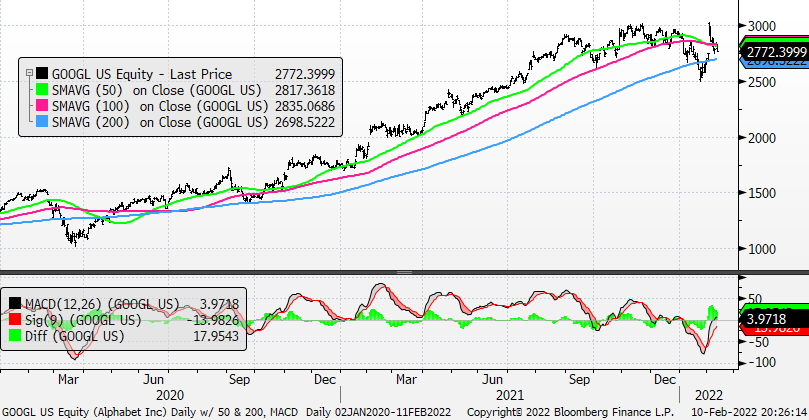Click the date range "Daily 02JAN2020-11FEB2022"
This screenshot has width=809, height=420.
(378, 412)
